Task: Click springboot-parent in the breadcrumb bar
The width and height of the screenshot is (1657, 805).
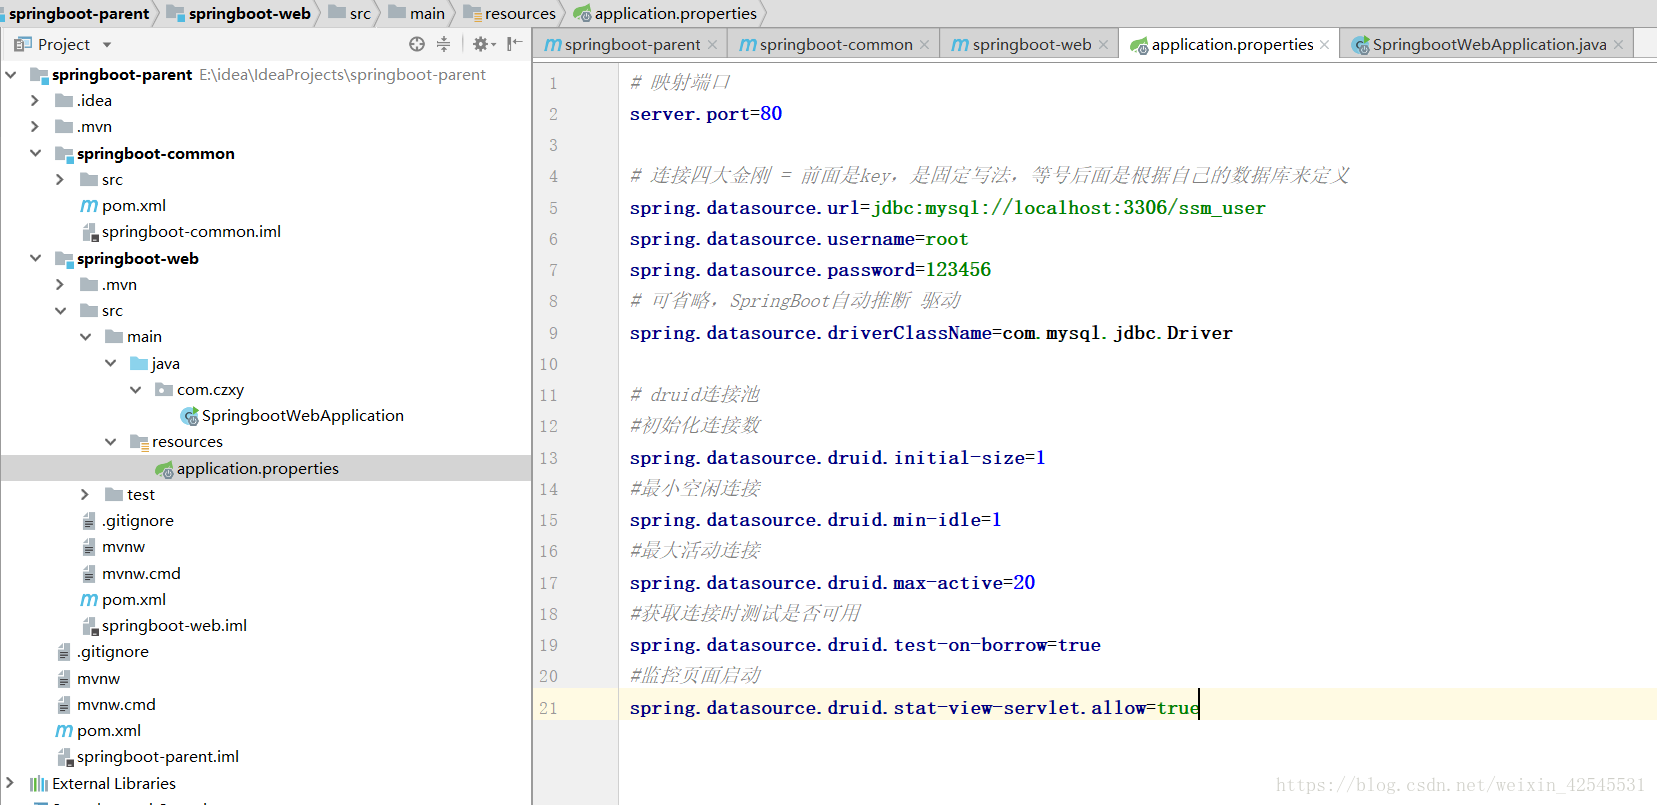Action: coord(79,14)
